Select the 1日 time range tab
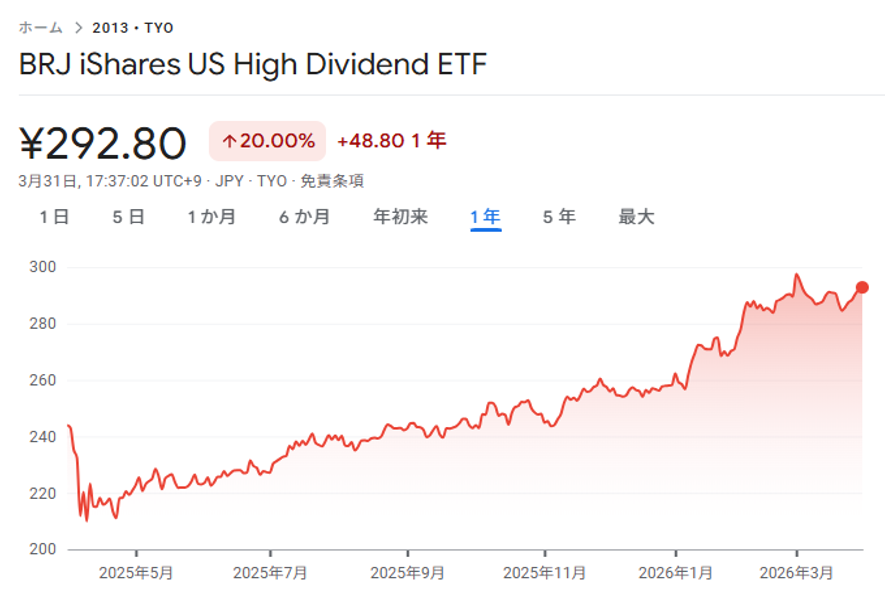This screenshot has height=594, width=885. [x=54, y=217]
